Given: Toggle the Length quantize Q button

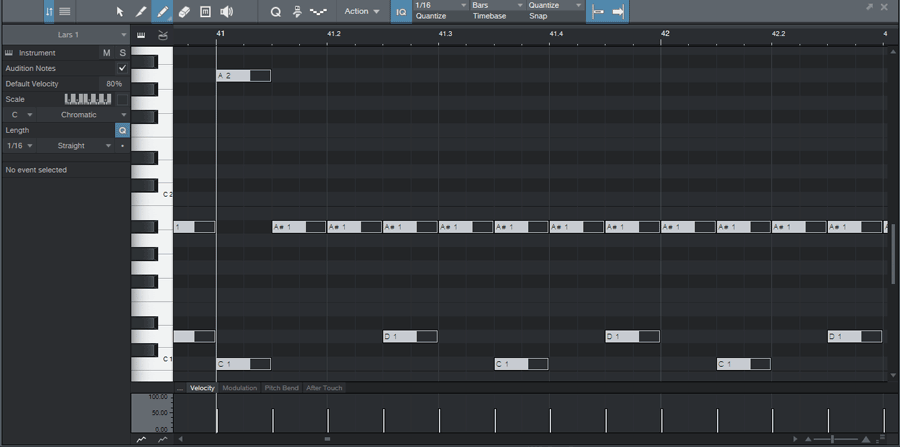Looking at the screenshot, I should tap(122, 130).
